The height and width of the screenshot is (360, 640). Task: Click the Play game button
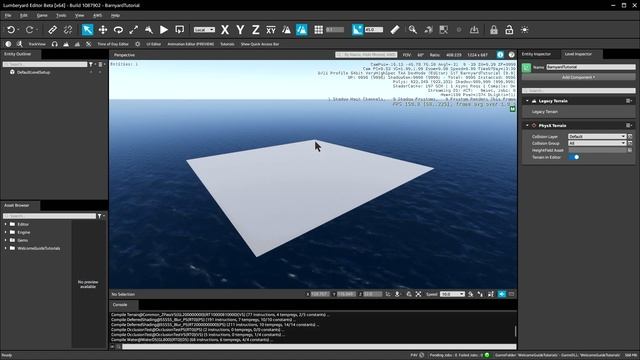(164, 30)
